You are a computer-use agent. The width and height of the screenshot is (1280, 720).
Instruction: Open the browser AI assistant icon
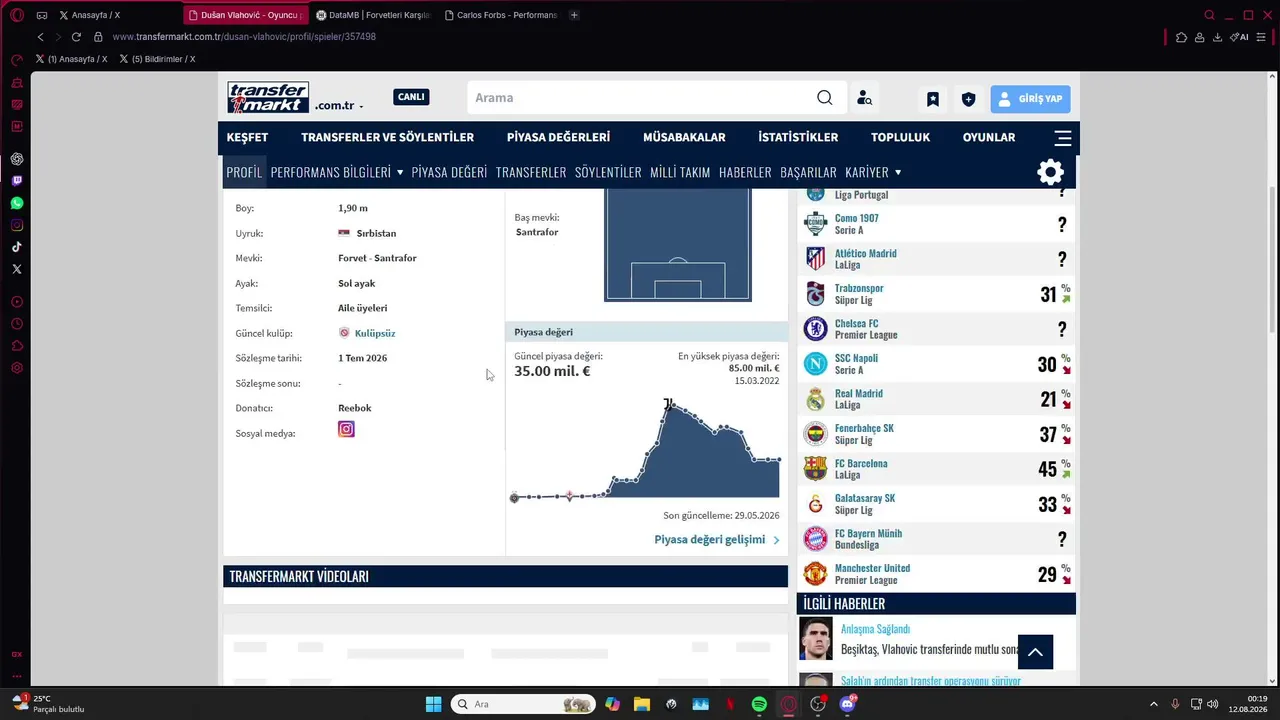point(1240,37)
